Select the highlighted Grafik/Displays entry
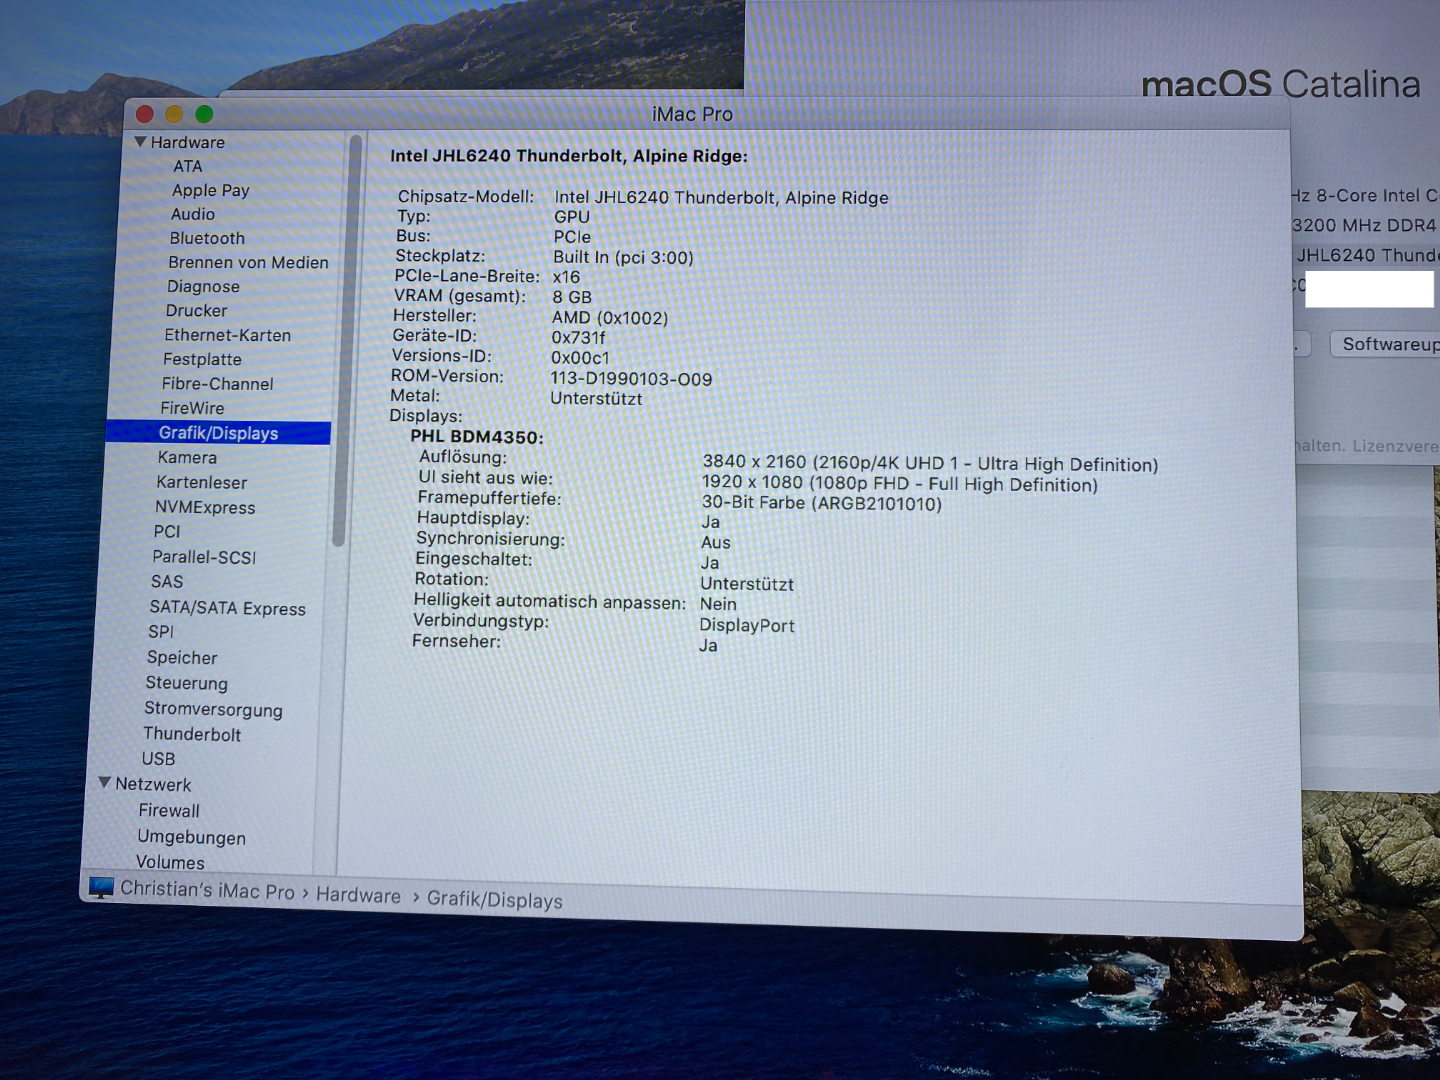Image resolution: width=1440 pixels, height=1080 pixels. point(218,432)
